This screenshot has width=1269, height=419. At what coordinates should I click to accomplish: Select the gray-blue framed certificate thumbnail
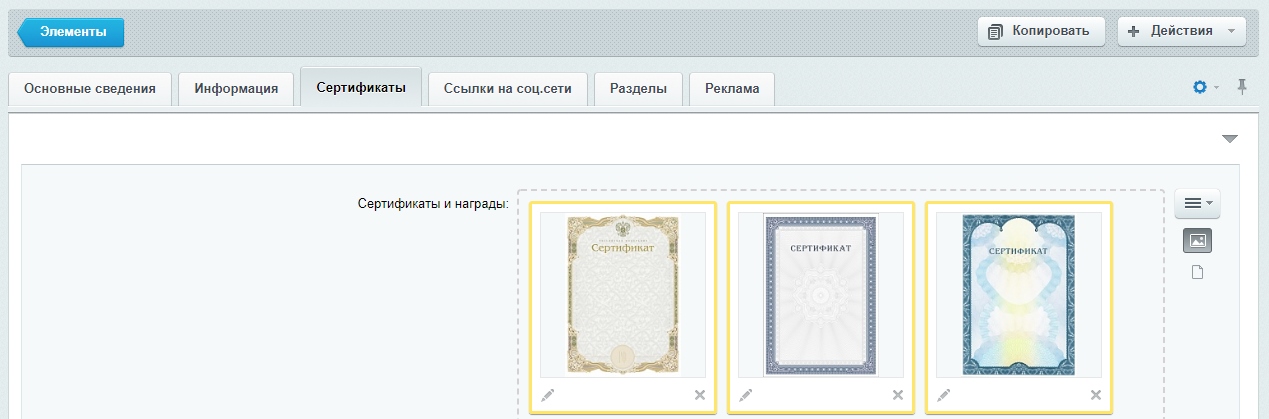[x=821, y=295]
